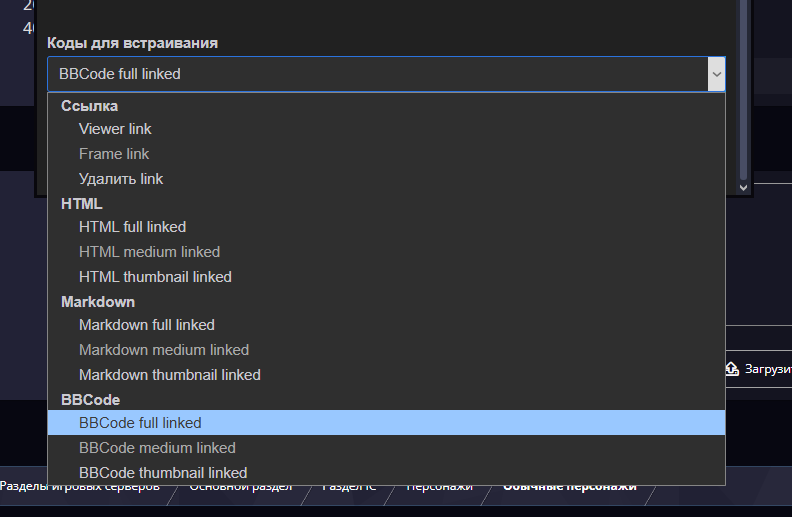Screen dimensions: 792x517
Task: Select HTML medium linked option
Action: (x=149, y=252)
